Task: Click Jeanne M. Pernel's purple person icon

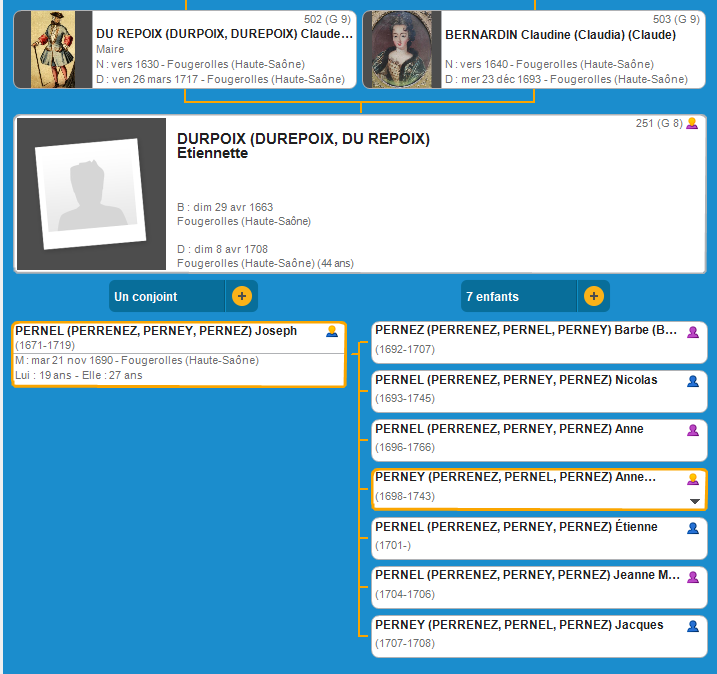Action: click(692, 576)
